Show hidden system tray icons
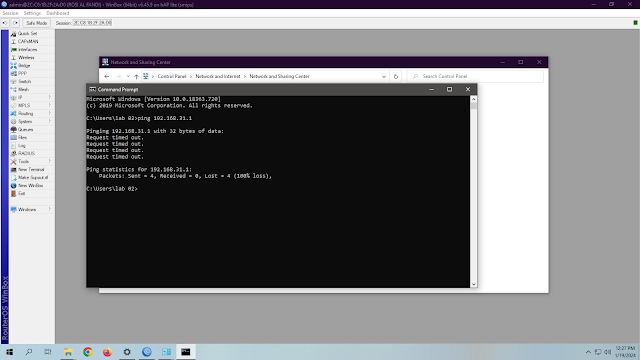The width and height of the screenshot is (640, 360). point(588,352)
